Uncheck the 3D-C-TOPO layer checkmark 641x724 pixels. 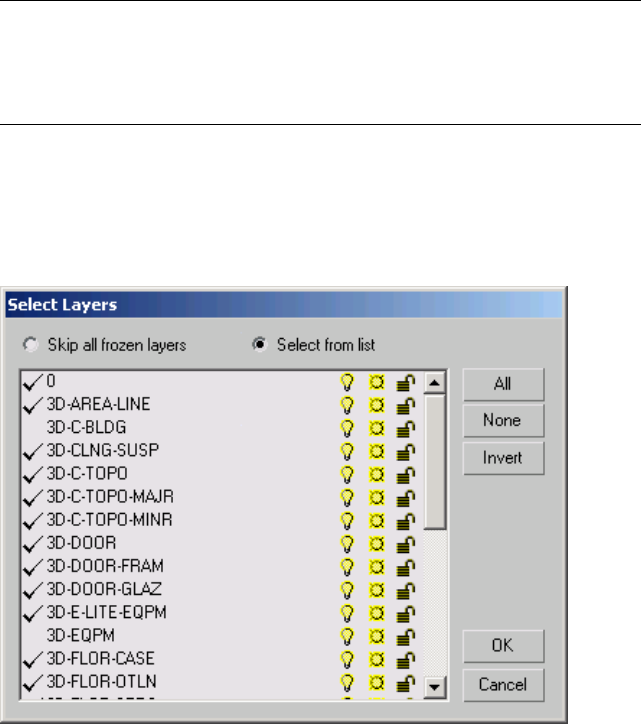32,475
